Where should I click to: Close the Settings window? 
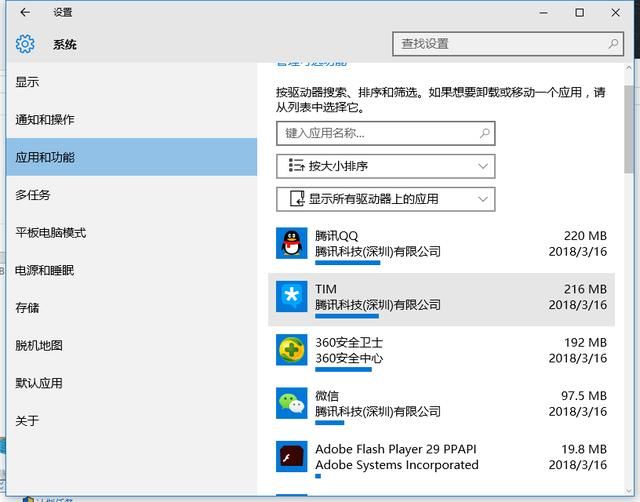tap(616, 13)
